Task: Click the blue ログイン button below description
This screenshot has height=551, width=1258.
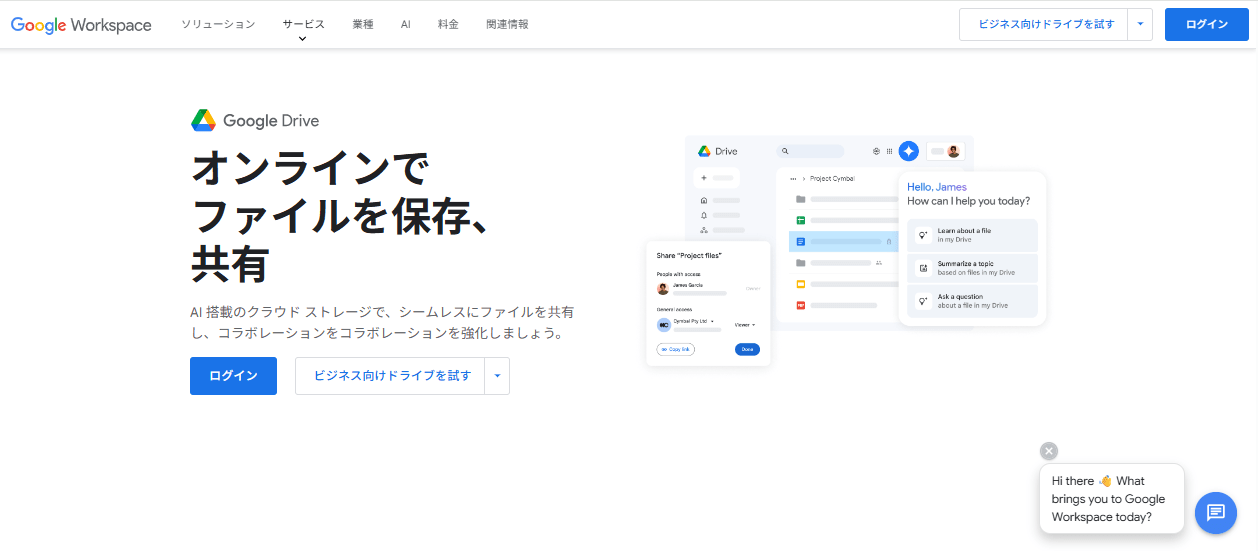Action: point(233,376)
